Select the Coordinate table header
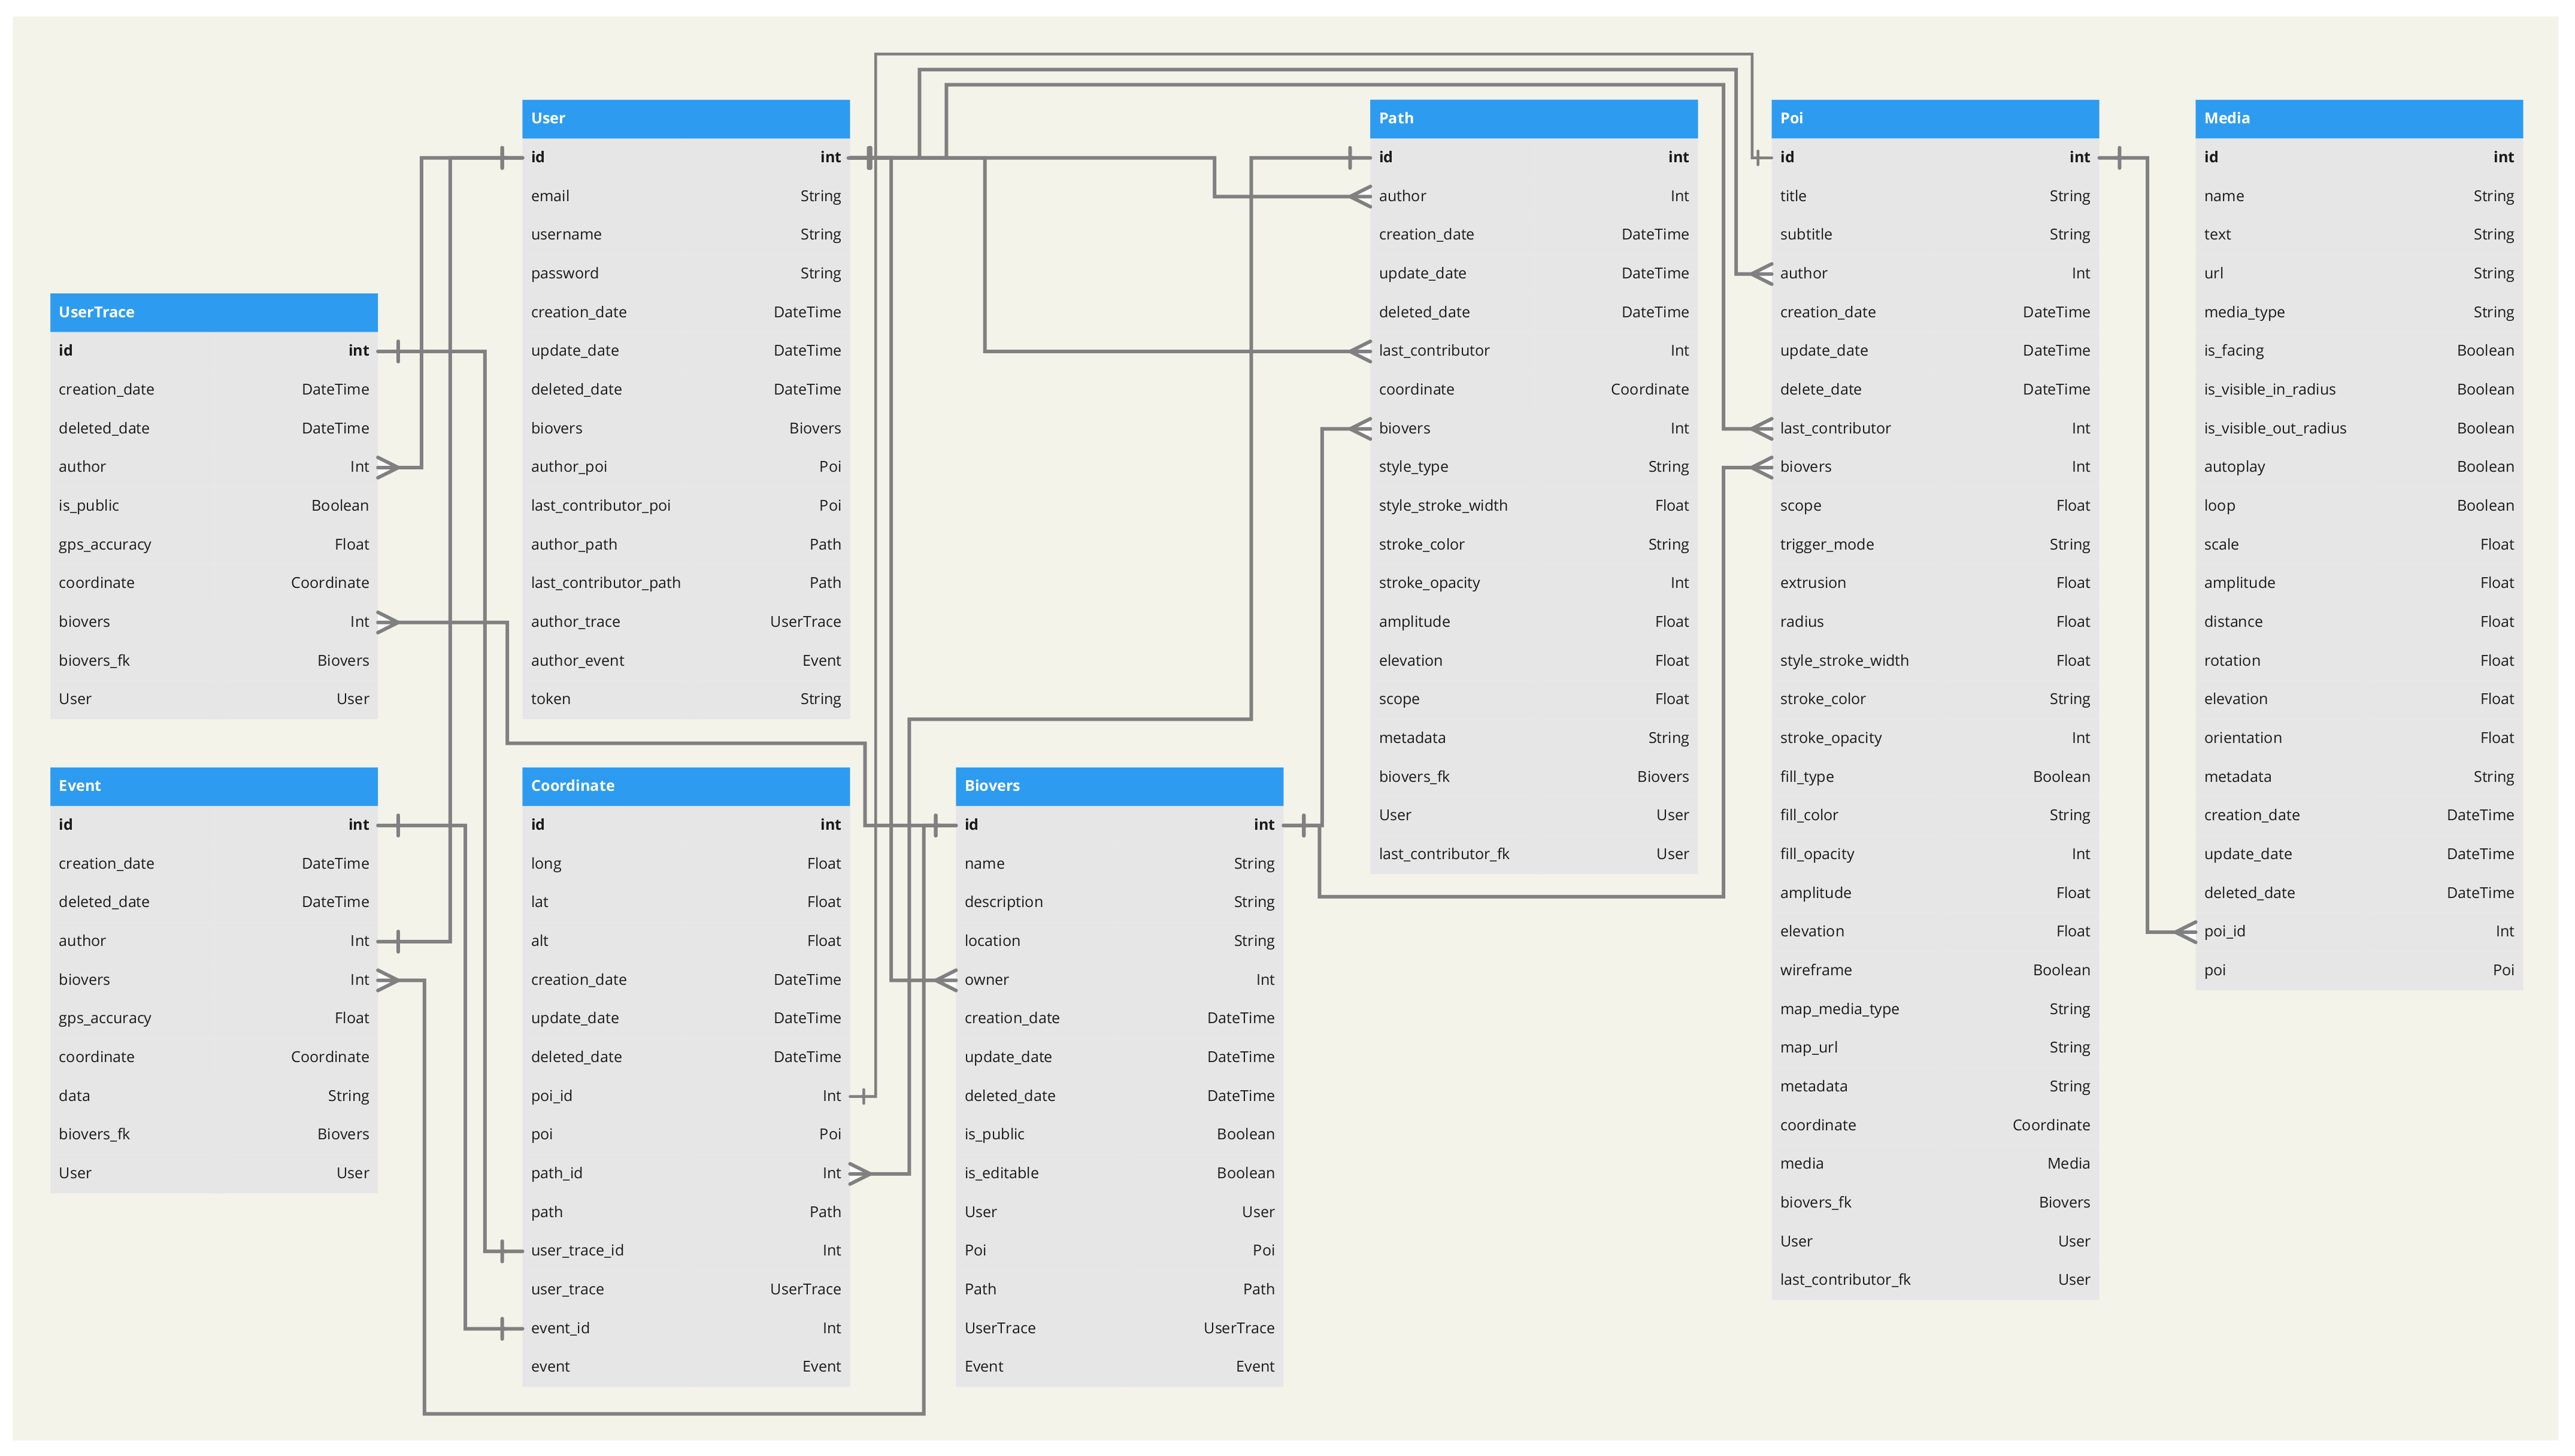Viewport: 2575px width, 1456px height. (x=685, y=786)
